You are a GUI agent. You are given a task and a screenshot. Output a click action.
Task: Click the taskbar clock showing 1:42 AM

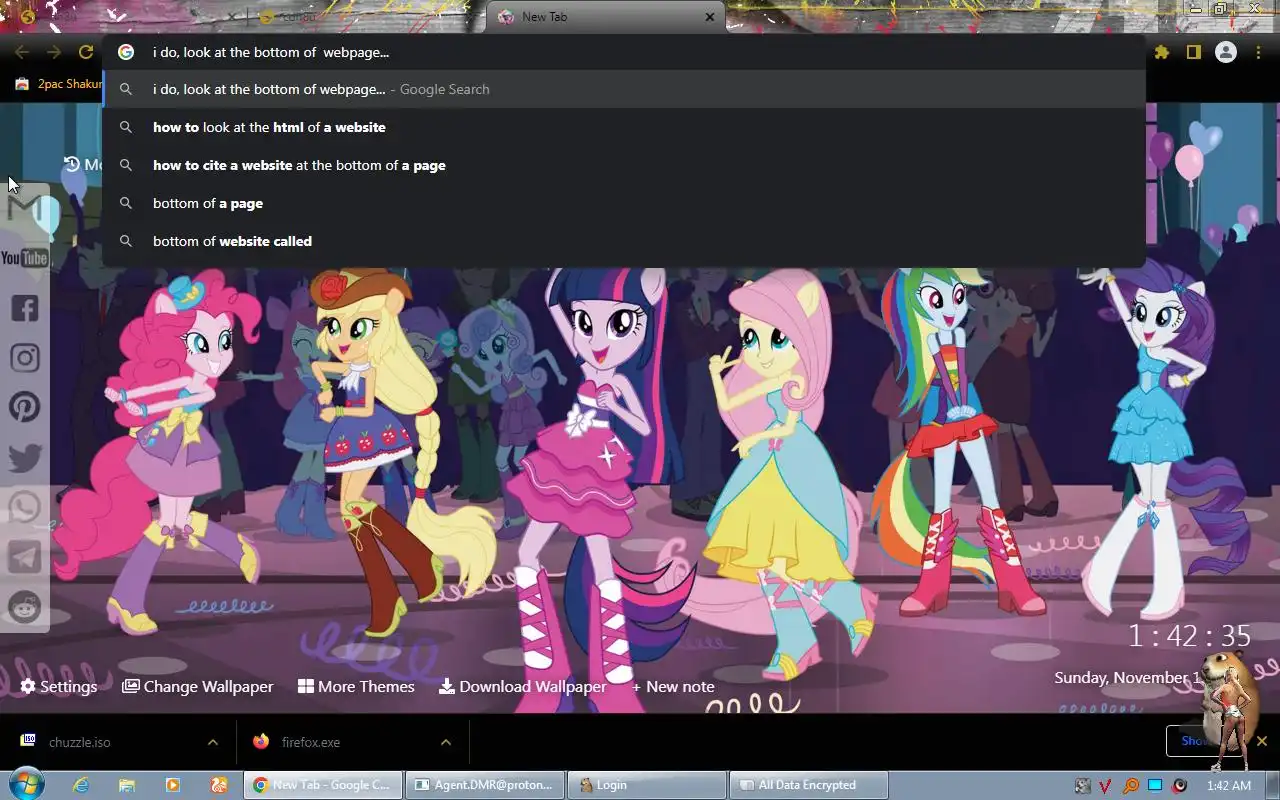point(1229,786)
